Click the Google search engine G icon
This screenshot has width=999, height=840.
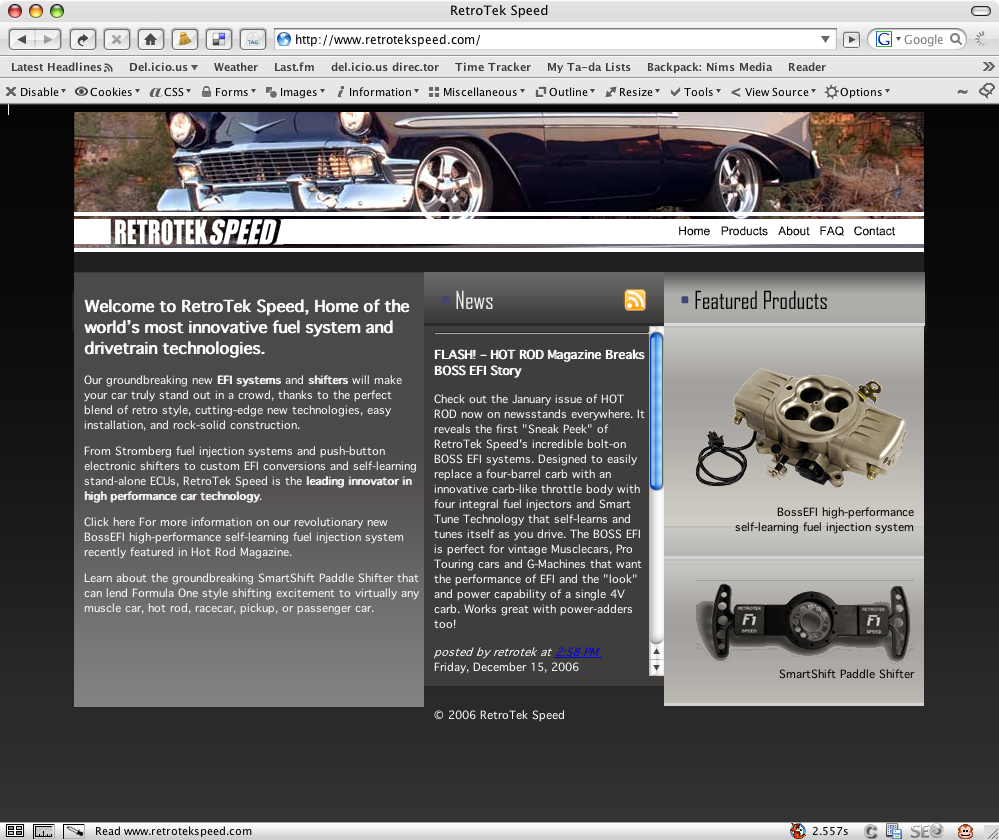(884, 40)
